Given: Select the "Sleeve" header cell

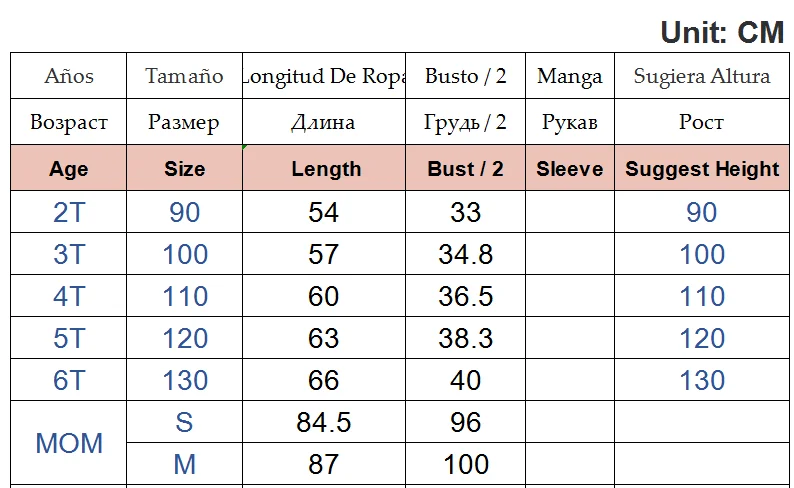Looking at the screenshot, I should (x=569, y=169).
